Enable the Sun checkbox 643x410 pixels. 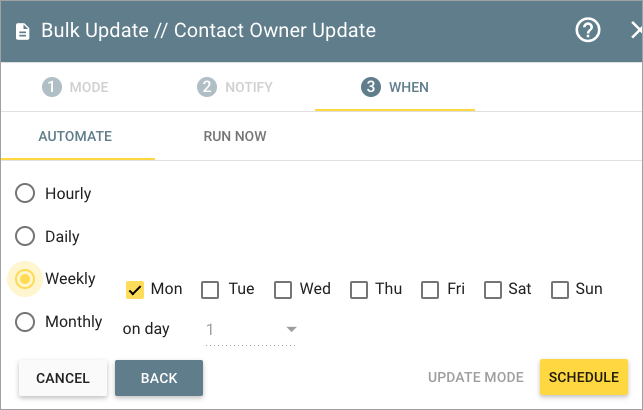click(559, 290)
